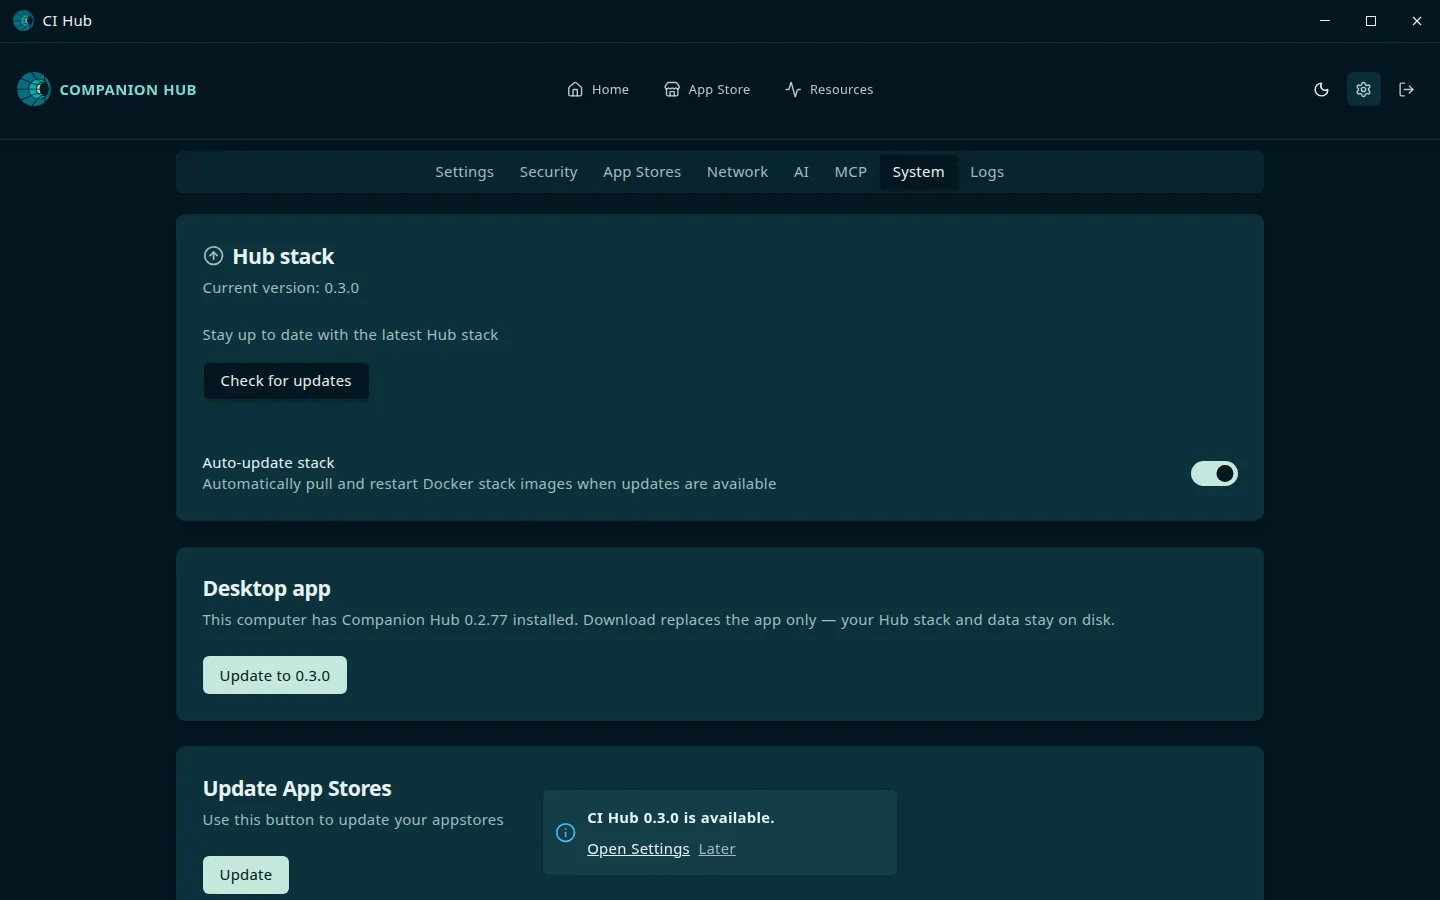Image resolution: width=1440 pixels, height=900 pixels.
Task: View the Logs tab
Action: (987, 172)
